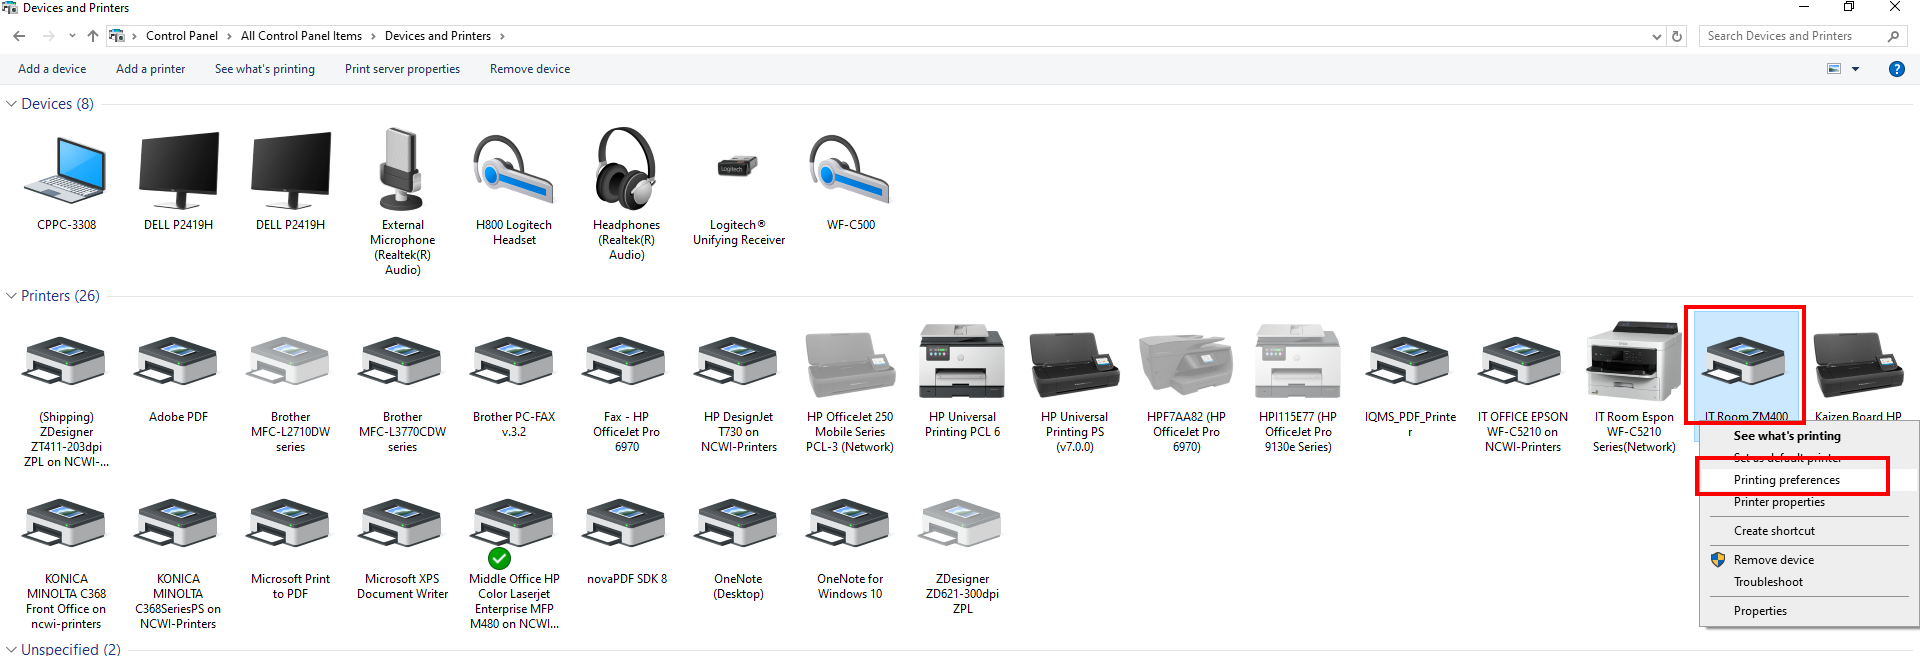
Task: Select the H800 Logitech Headset icon
Action: click(x=514, y=169)
